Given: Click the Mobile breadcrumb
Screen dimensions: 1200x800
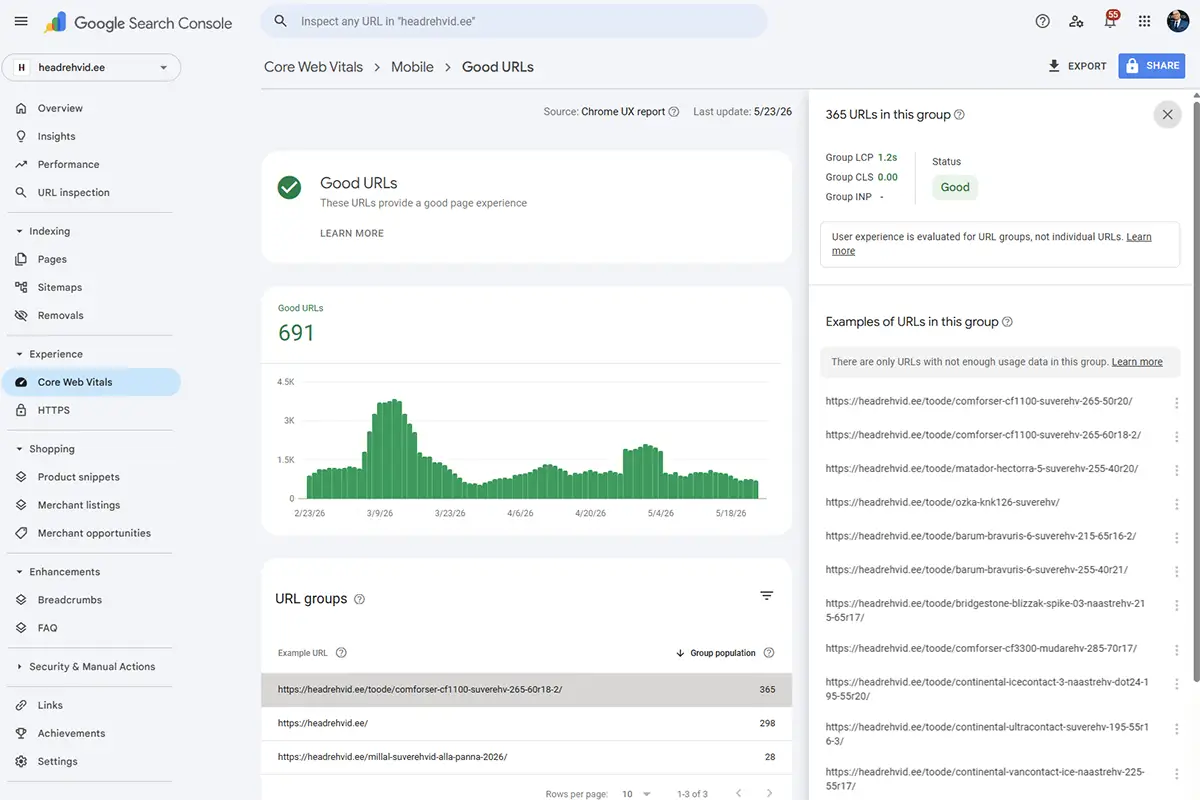Looking at the screenshot, I should [x=412, y=67].
